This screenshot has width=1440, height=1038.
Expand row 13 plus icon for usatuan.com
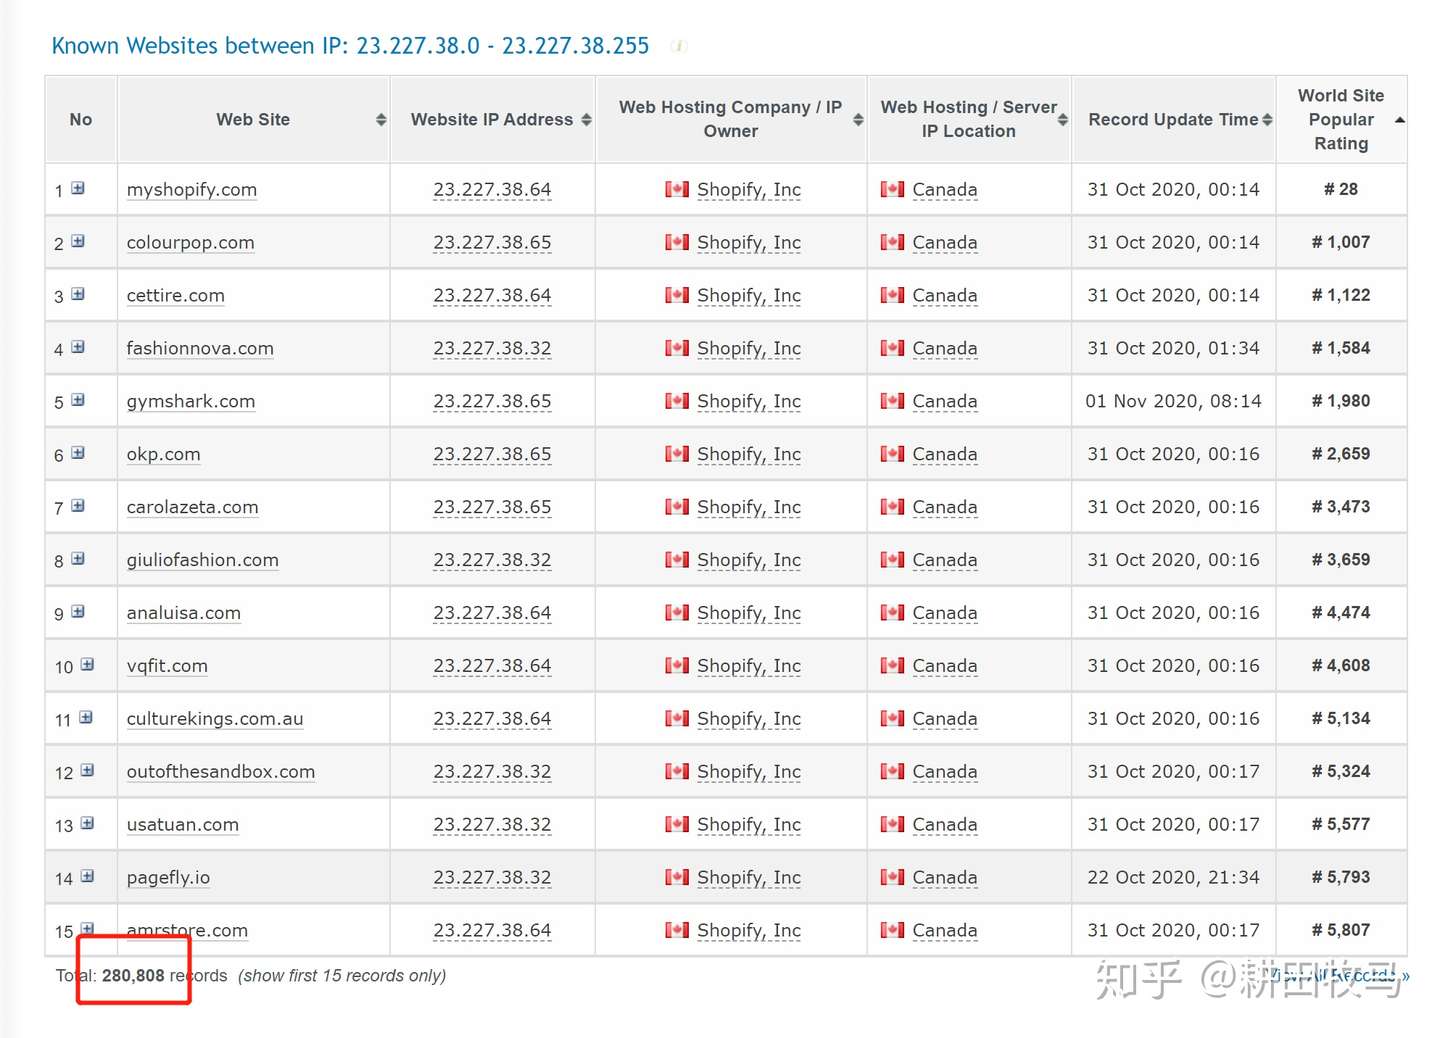click(87, 824)
